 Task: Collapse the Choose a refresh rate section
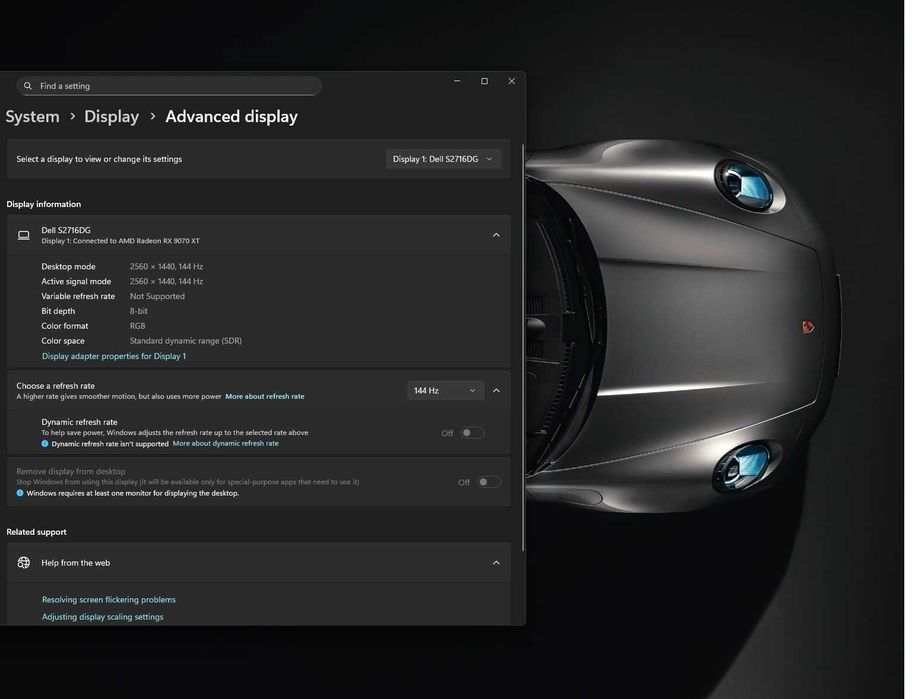click(x=496, y=391)
